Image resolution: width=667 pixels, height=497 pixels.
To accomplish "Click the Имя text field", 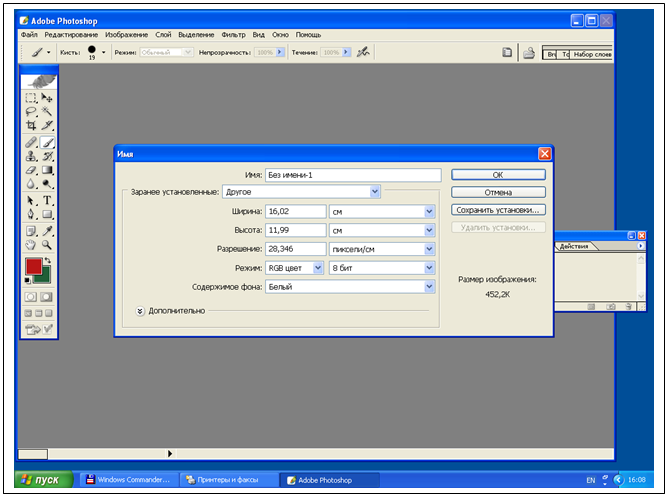I will point(353,175).
